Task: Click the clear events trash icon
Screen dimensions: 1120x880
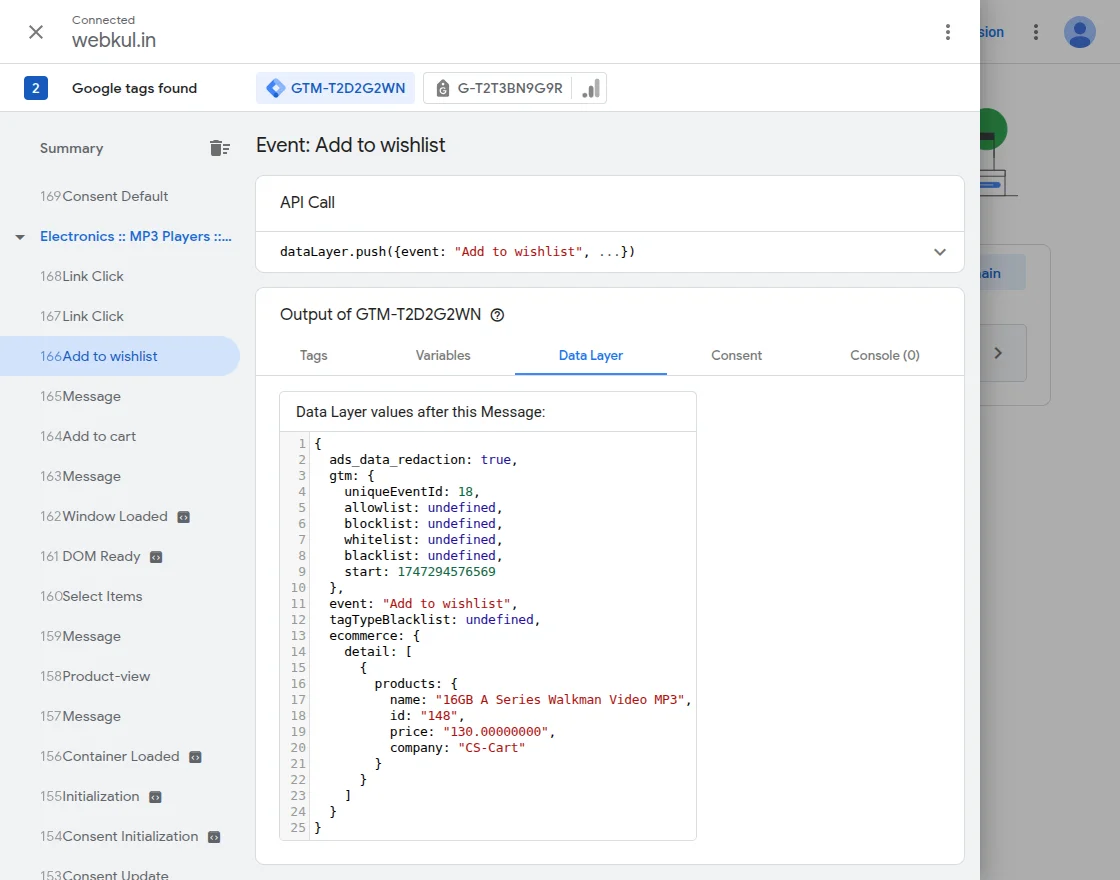Action: coord(219,148)
